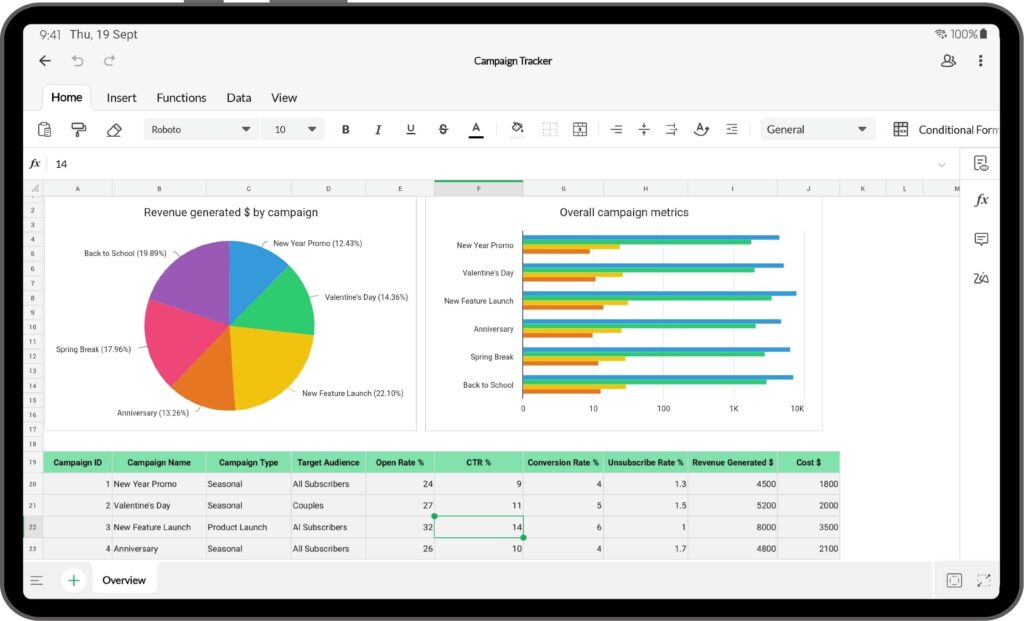Click the Conditional Format button label
This screenshot has width=1024, height=621.
(x=958, y=130)
